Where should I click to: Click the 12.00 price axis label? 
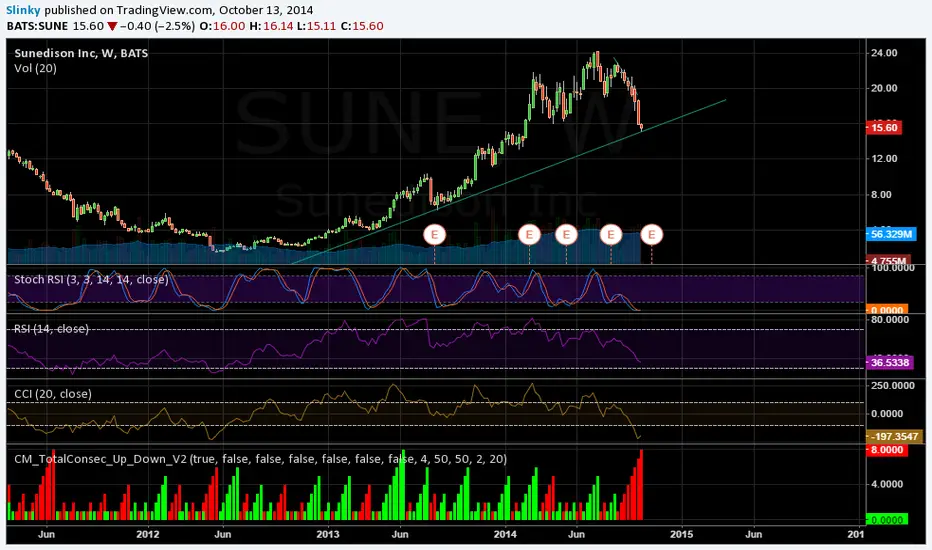[884, 159]
